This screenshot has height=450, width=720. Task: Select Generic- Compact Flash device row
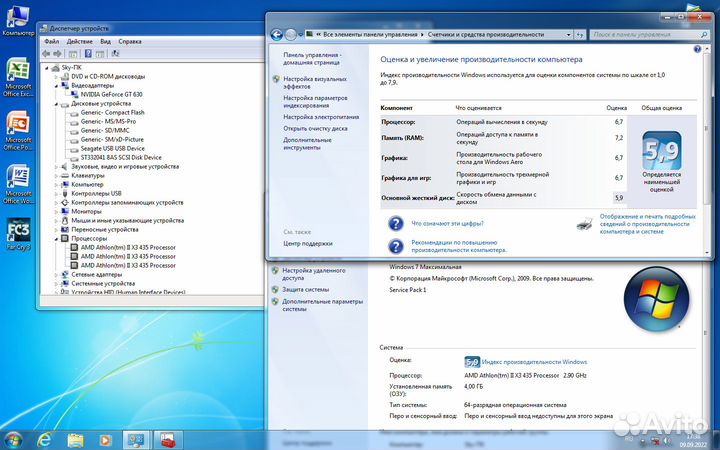click(112, 112)
